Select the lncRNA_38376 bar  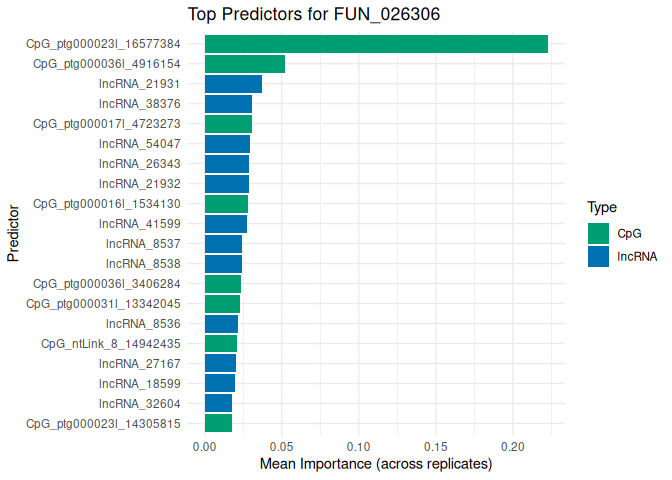[228, 104]
